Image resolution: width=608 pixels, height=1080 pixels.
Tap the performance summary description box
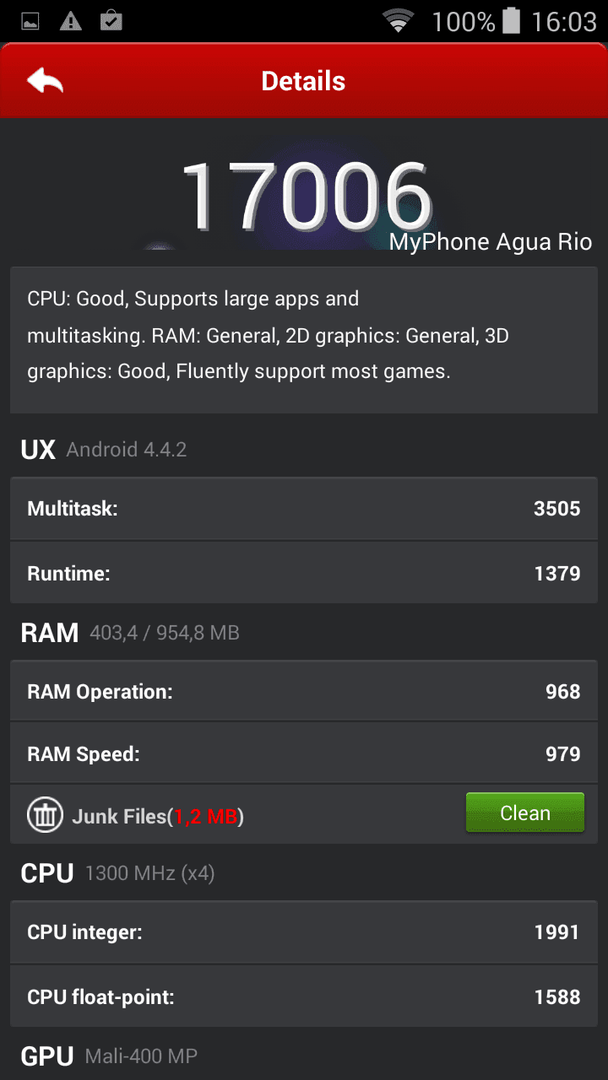pos(304,340)
